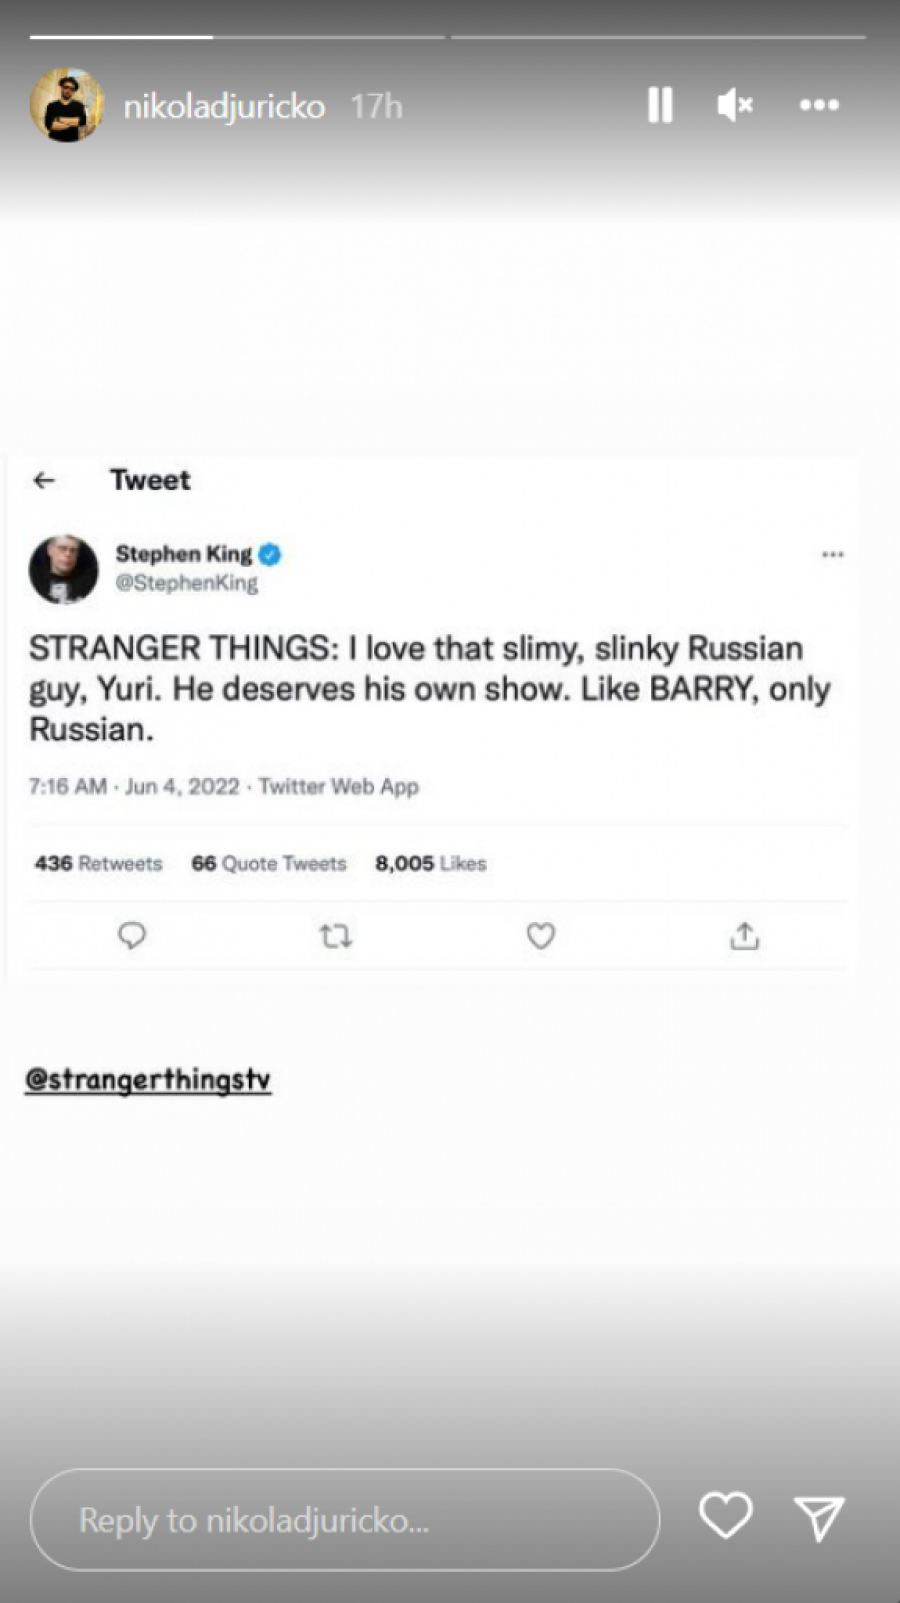Image resolution: width=900 pixels, height=1603 pixels.
Task: View 436 Retweets list
Action: 98,863
